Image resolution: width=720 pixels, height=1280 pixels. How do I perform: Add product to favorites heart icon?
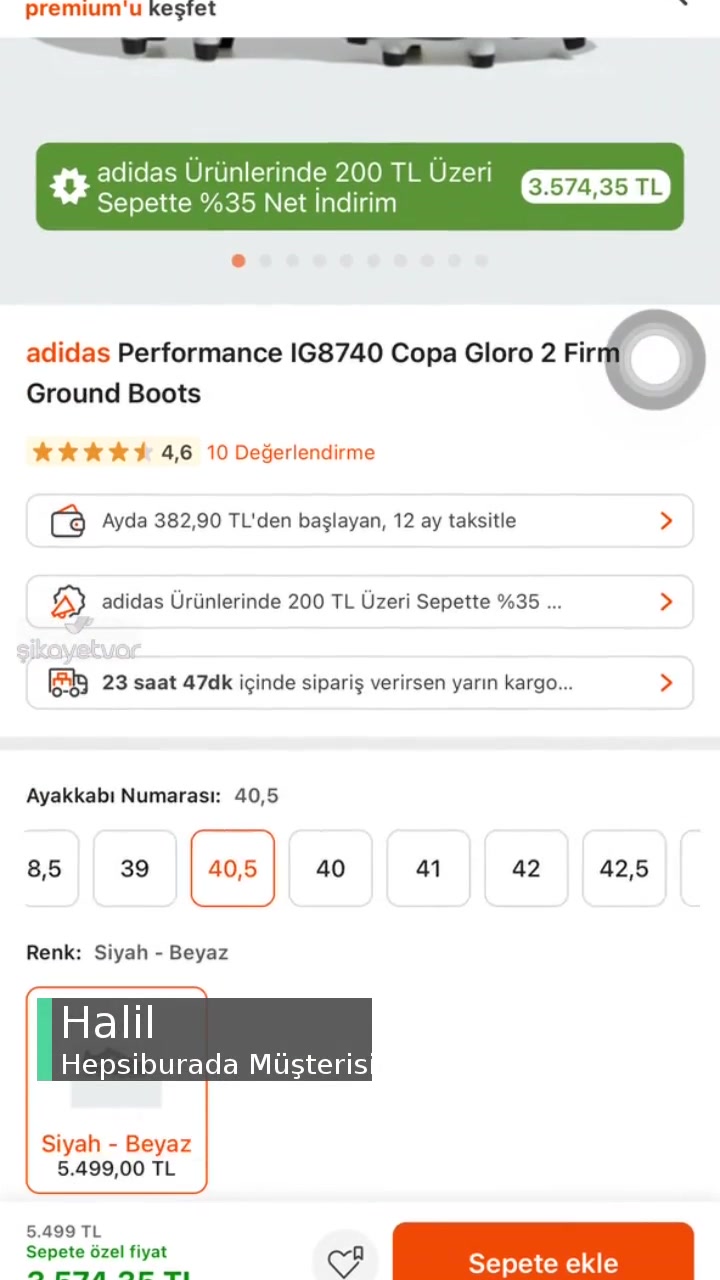345,1262
